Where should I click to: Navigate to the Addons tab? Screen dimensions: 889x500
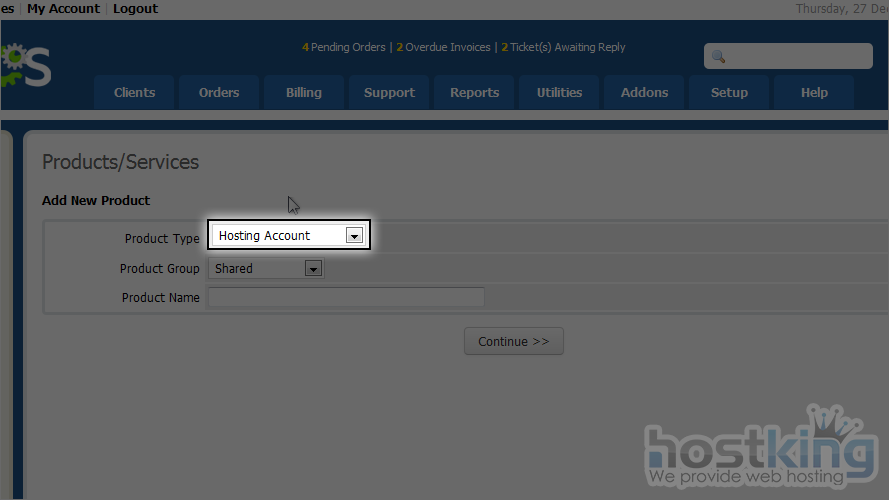[x=644, y=92]
